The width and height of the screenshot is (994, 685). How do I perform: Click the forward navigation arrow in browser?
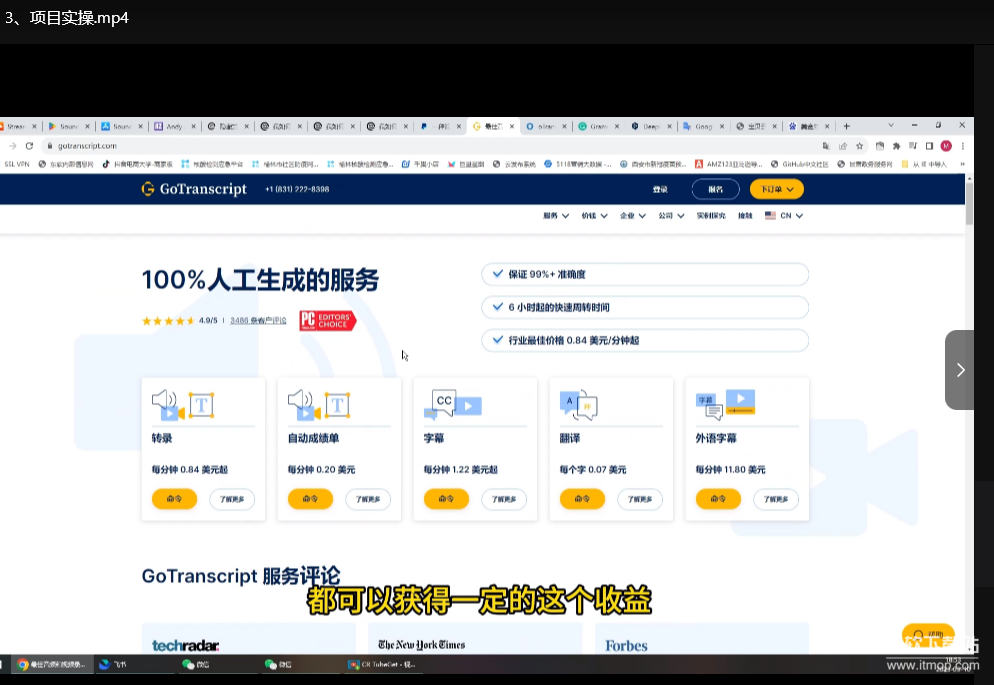[x=13, y=146]
